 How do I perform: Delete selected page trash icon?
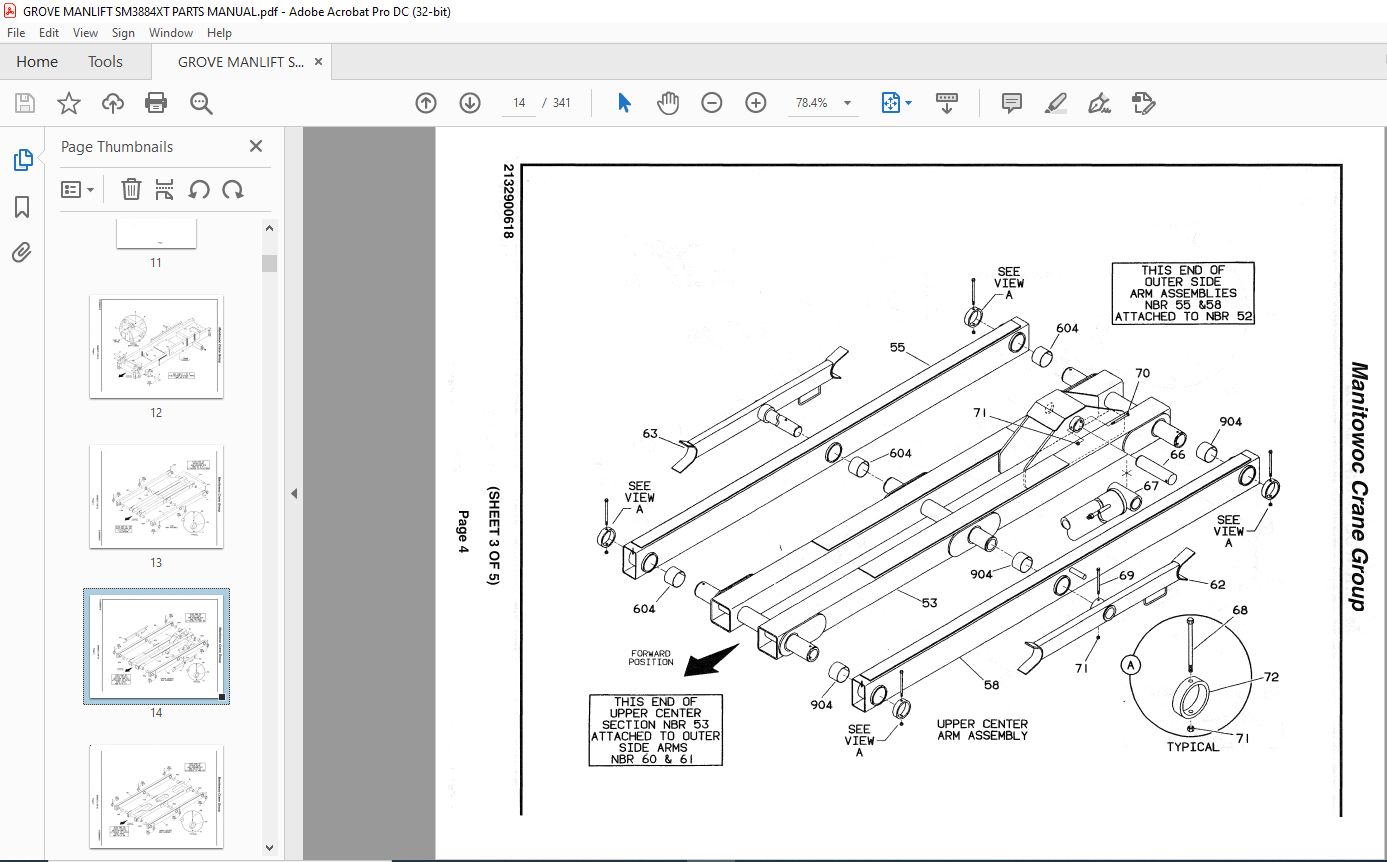click(131, 189)
